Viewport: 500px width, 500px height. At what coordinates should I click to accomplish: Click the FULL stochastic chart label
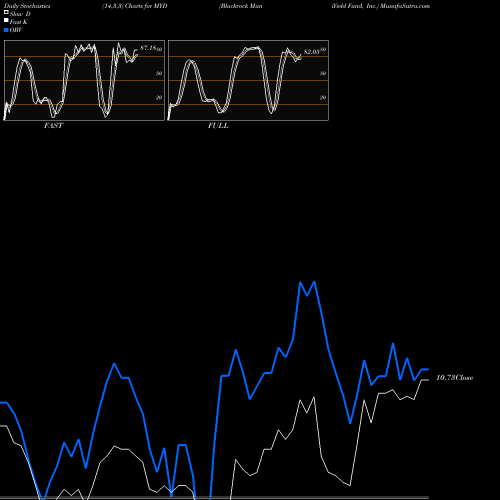click(x=218, y=126)
